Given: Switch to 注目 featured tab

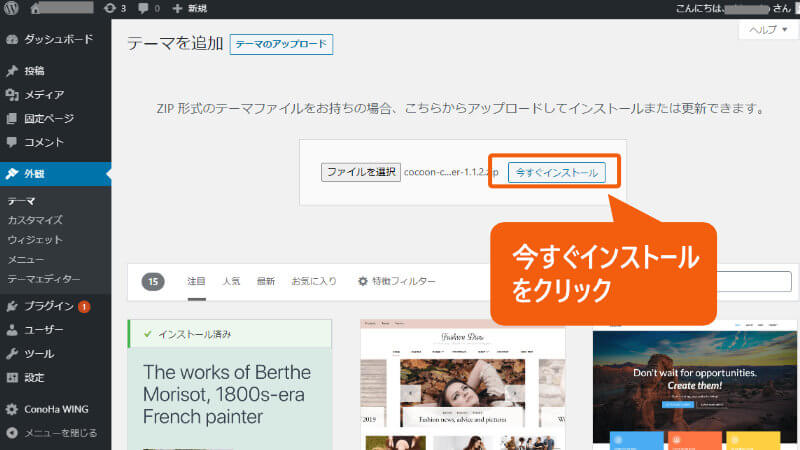Looking at the screenshot, I should coord(196,282).
